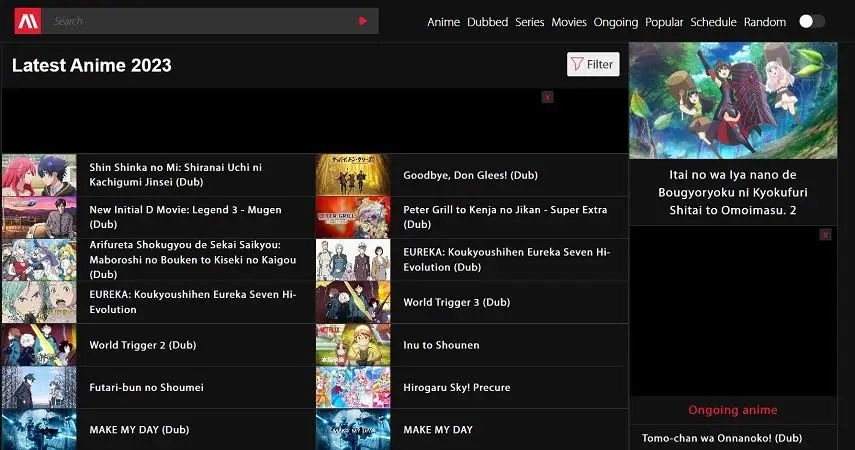Open featured Itai no wa Iya banner image
Screen dimensions: 855x450
pos(733,101)
